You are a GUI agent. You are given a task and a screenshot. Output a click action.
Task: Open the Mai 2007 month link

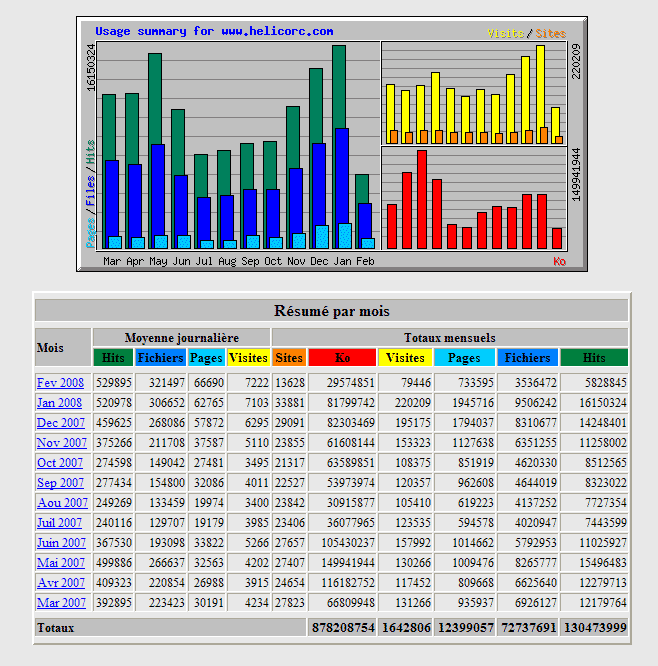coord(61,562)
